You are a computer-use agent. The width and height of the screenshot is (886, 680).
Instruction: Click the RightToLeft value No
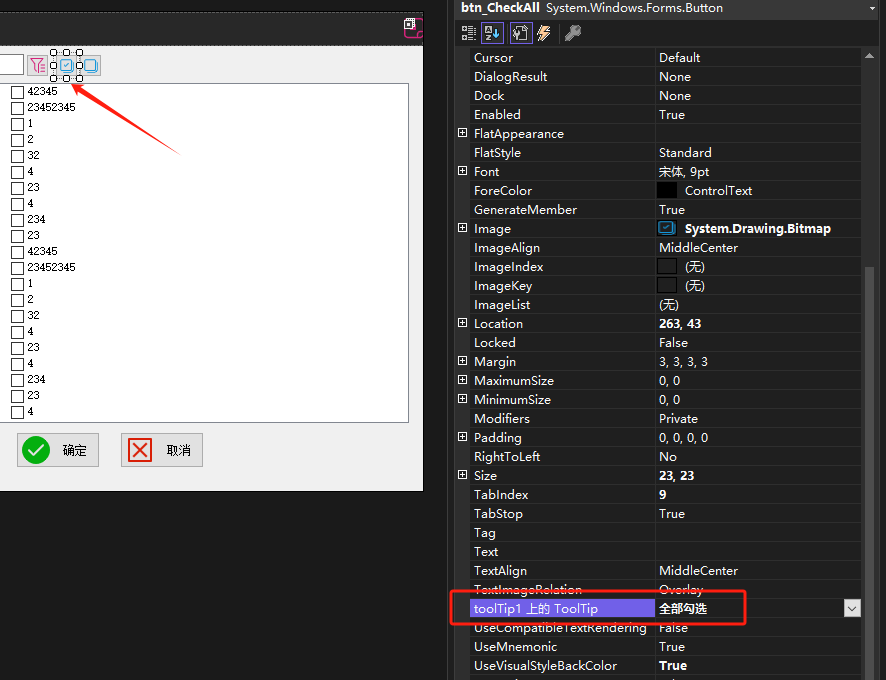point(667,456)
